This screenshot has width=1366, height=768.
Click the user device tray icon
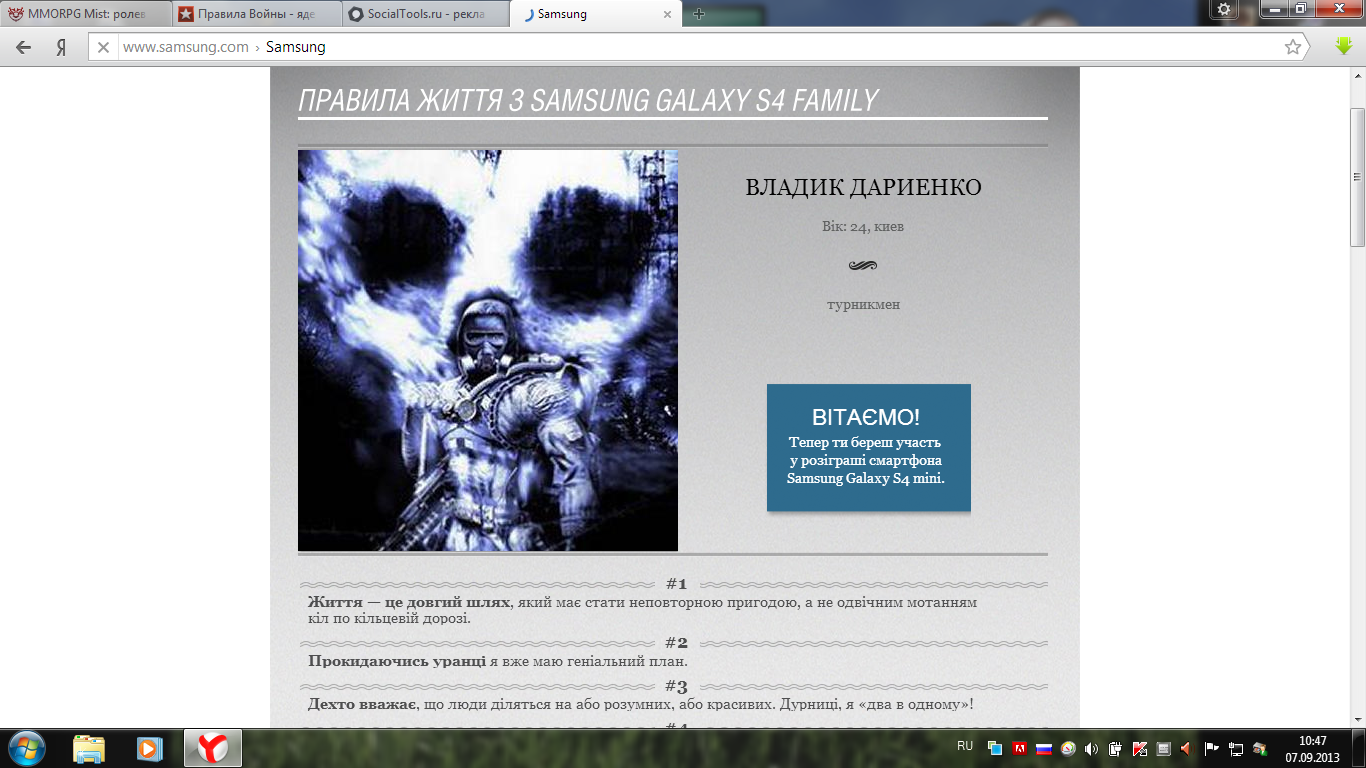tap(1260, 748)
